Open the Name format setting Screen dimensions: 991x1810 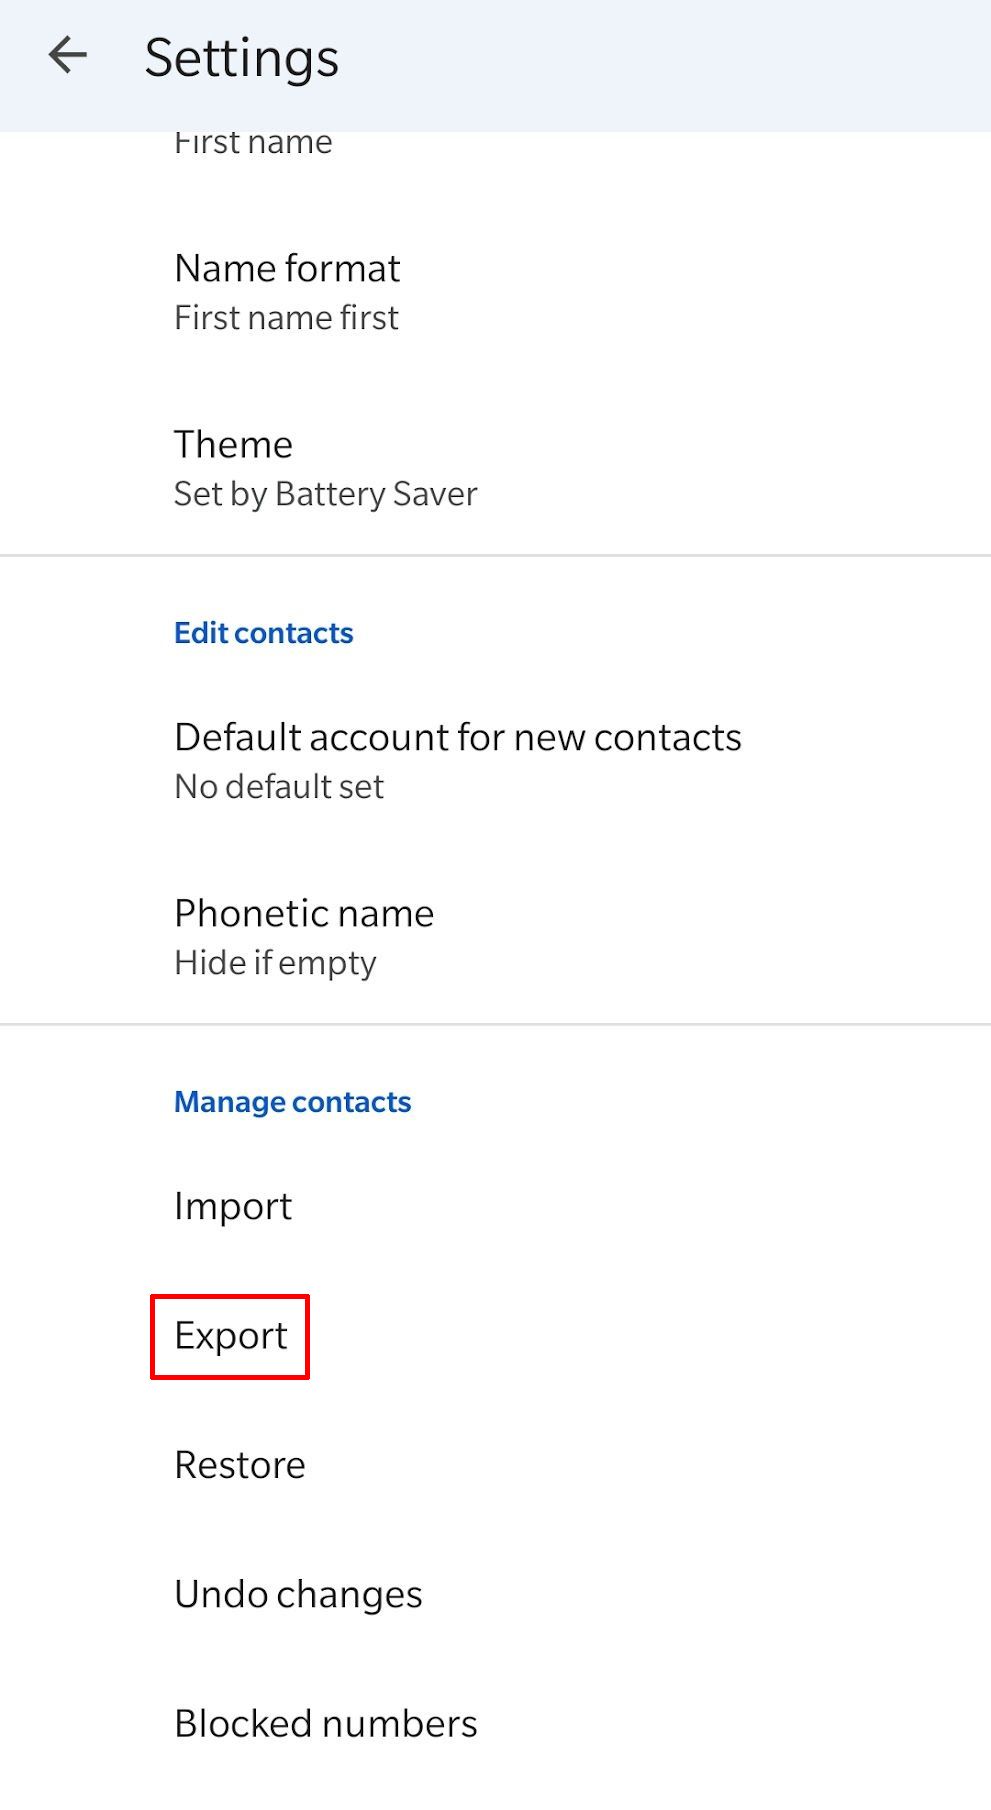[287, 268]
